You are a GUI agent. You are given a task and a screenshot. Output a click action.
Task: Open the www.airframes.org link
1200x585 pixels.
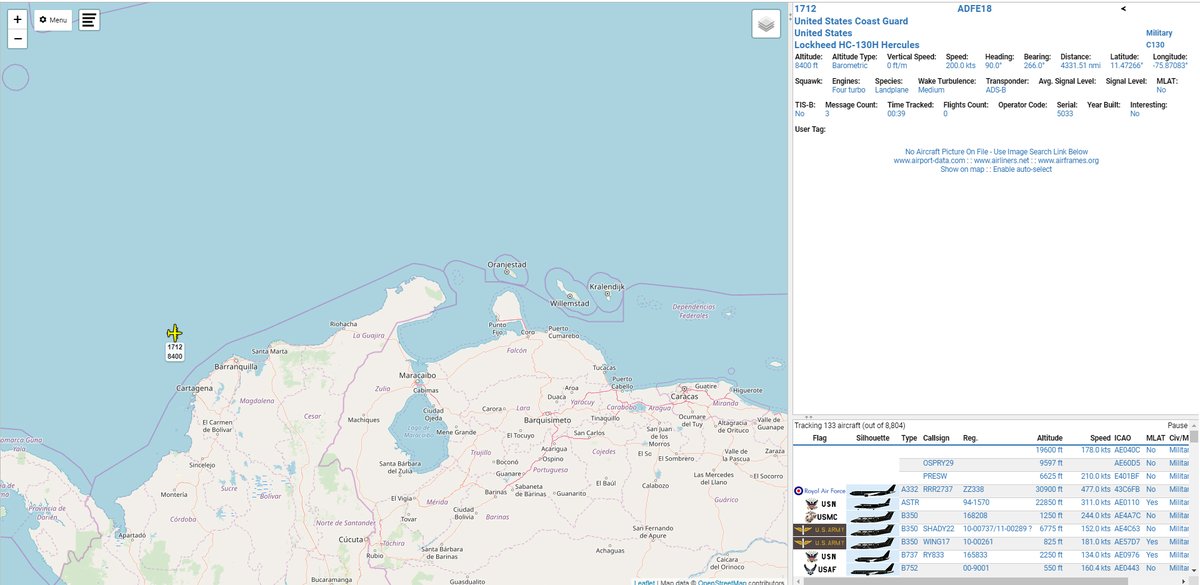[x=1069, y=160]
